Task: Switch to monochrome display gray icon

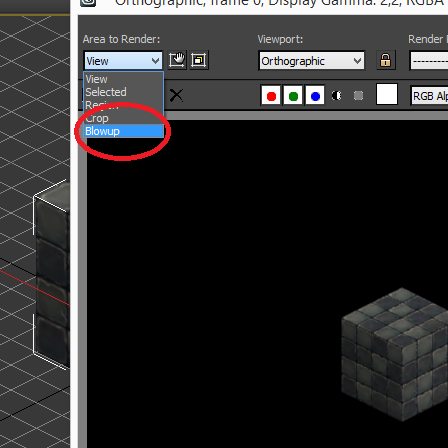Action: click(358, 96)
